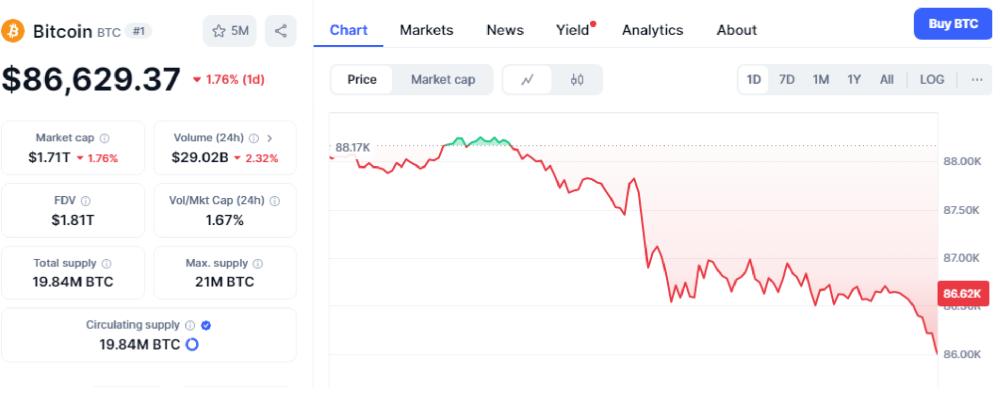Open chart more options ellipsis
Image resolution: width=1000 pixels, height=393 pixels.
pyautogui.click(x=976, y=80)
